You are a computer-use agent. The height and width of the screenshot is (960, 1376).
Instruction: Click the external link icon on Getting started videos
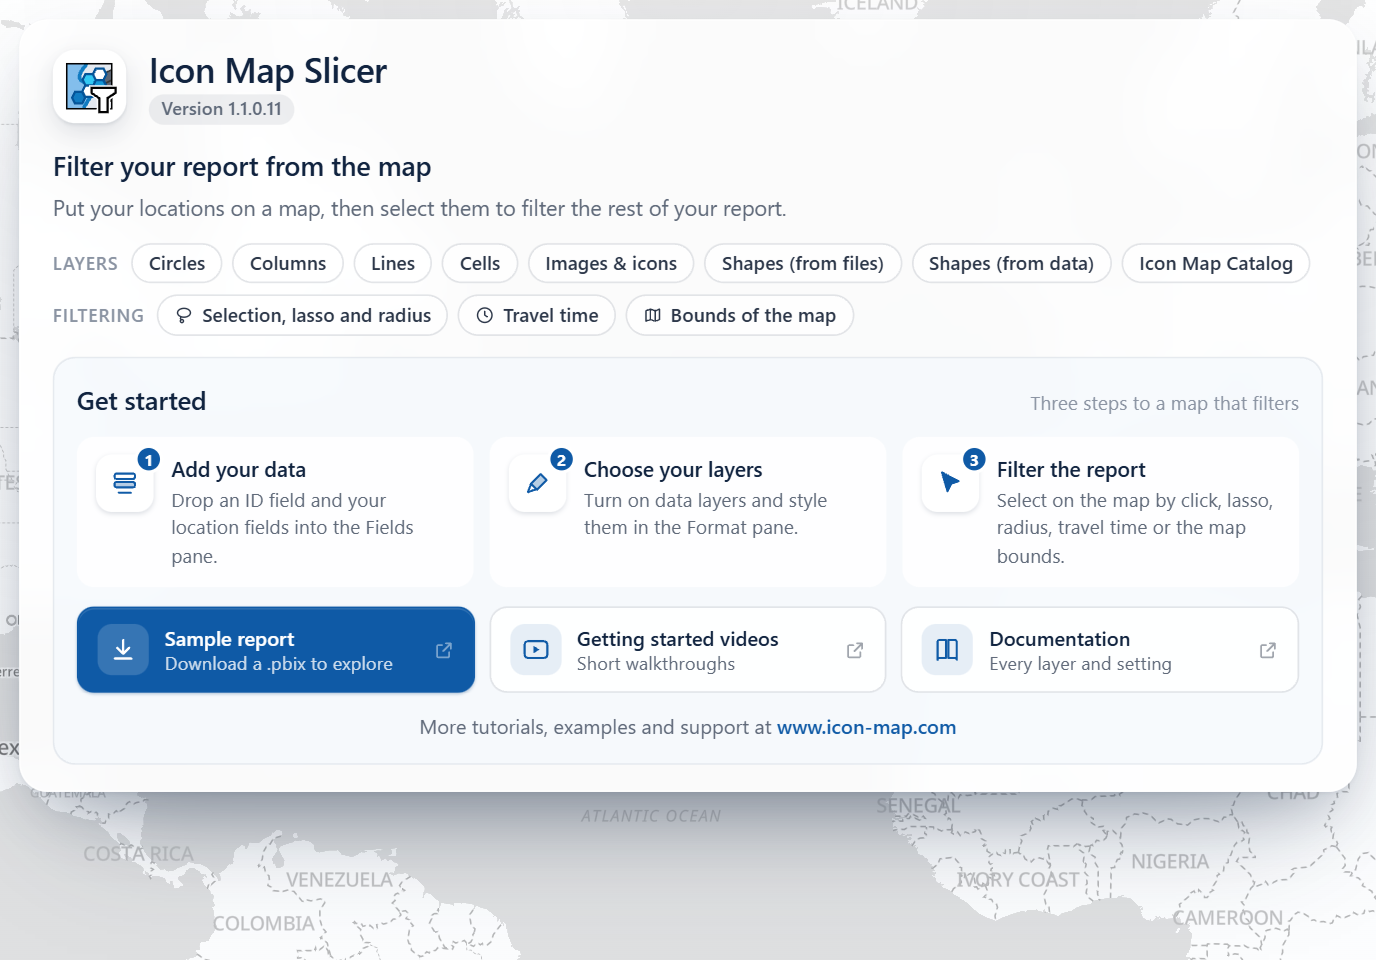coord(855,650)
